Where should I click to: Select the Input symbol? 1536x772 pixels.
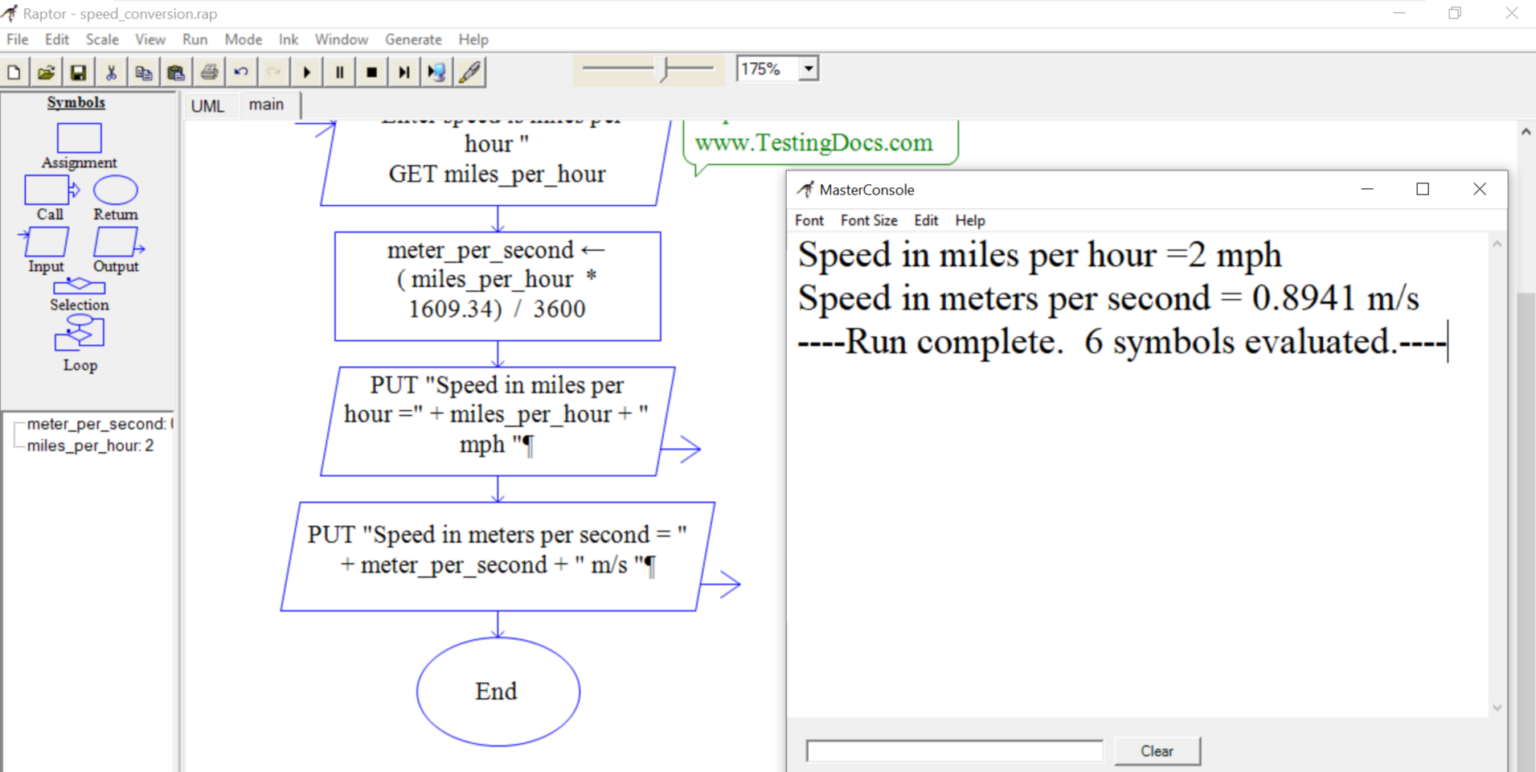click(45, 240)
